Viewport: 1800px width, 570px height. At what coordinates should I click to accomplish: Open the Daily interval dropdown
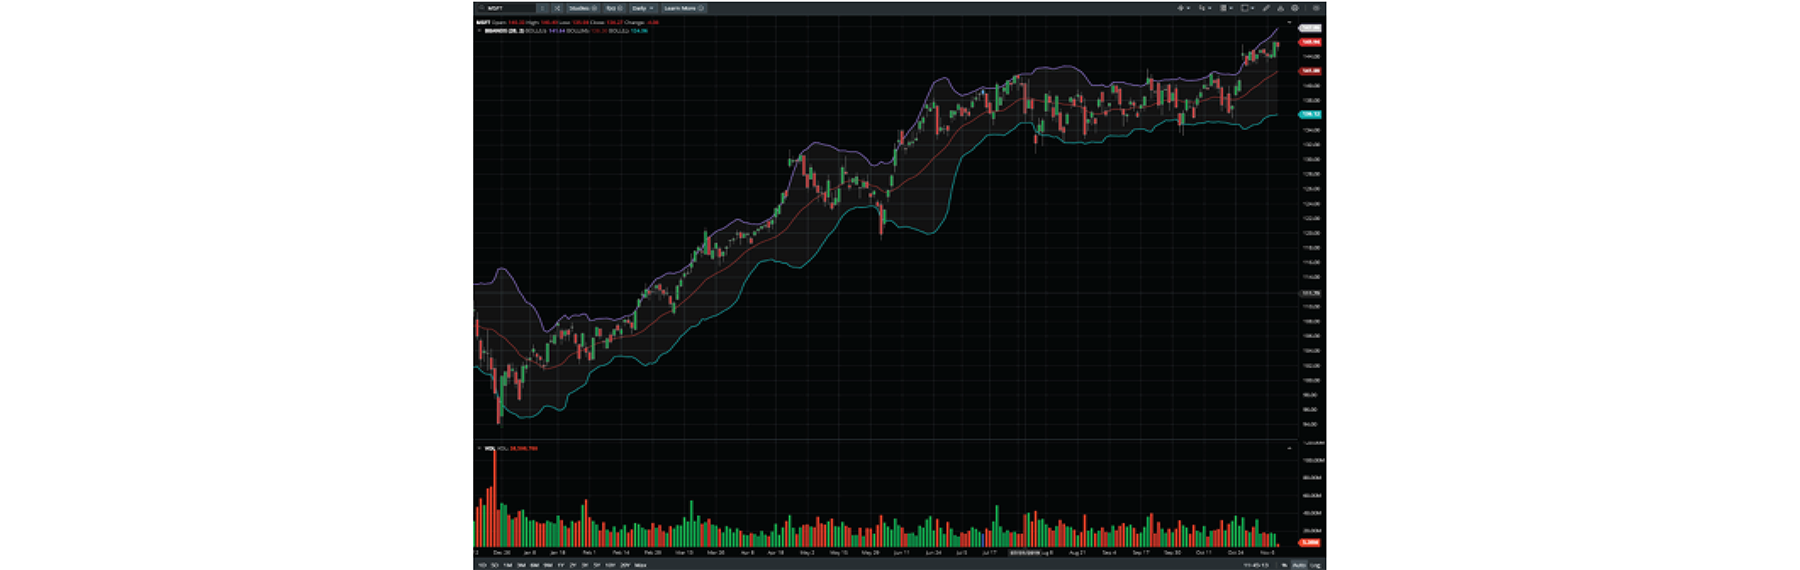point(642,8)
